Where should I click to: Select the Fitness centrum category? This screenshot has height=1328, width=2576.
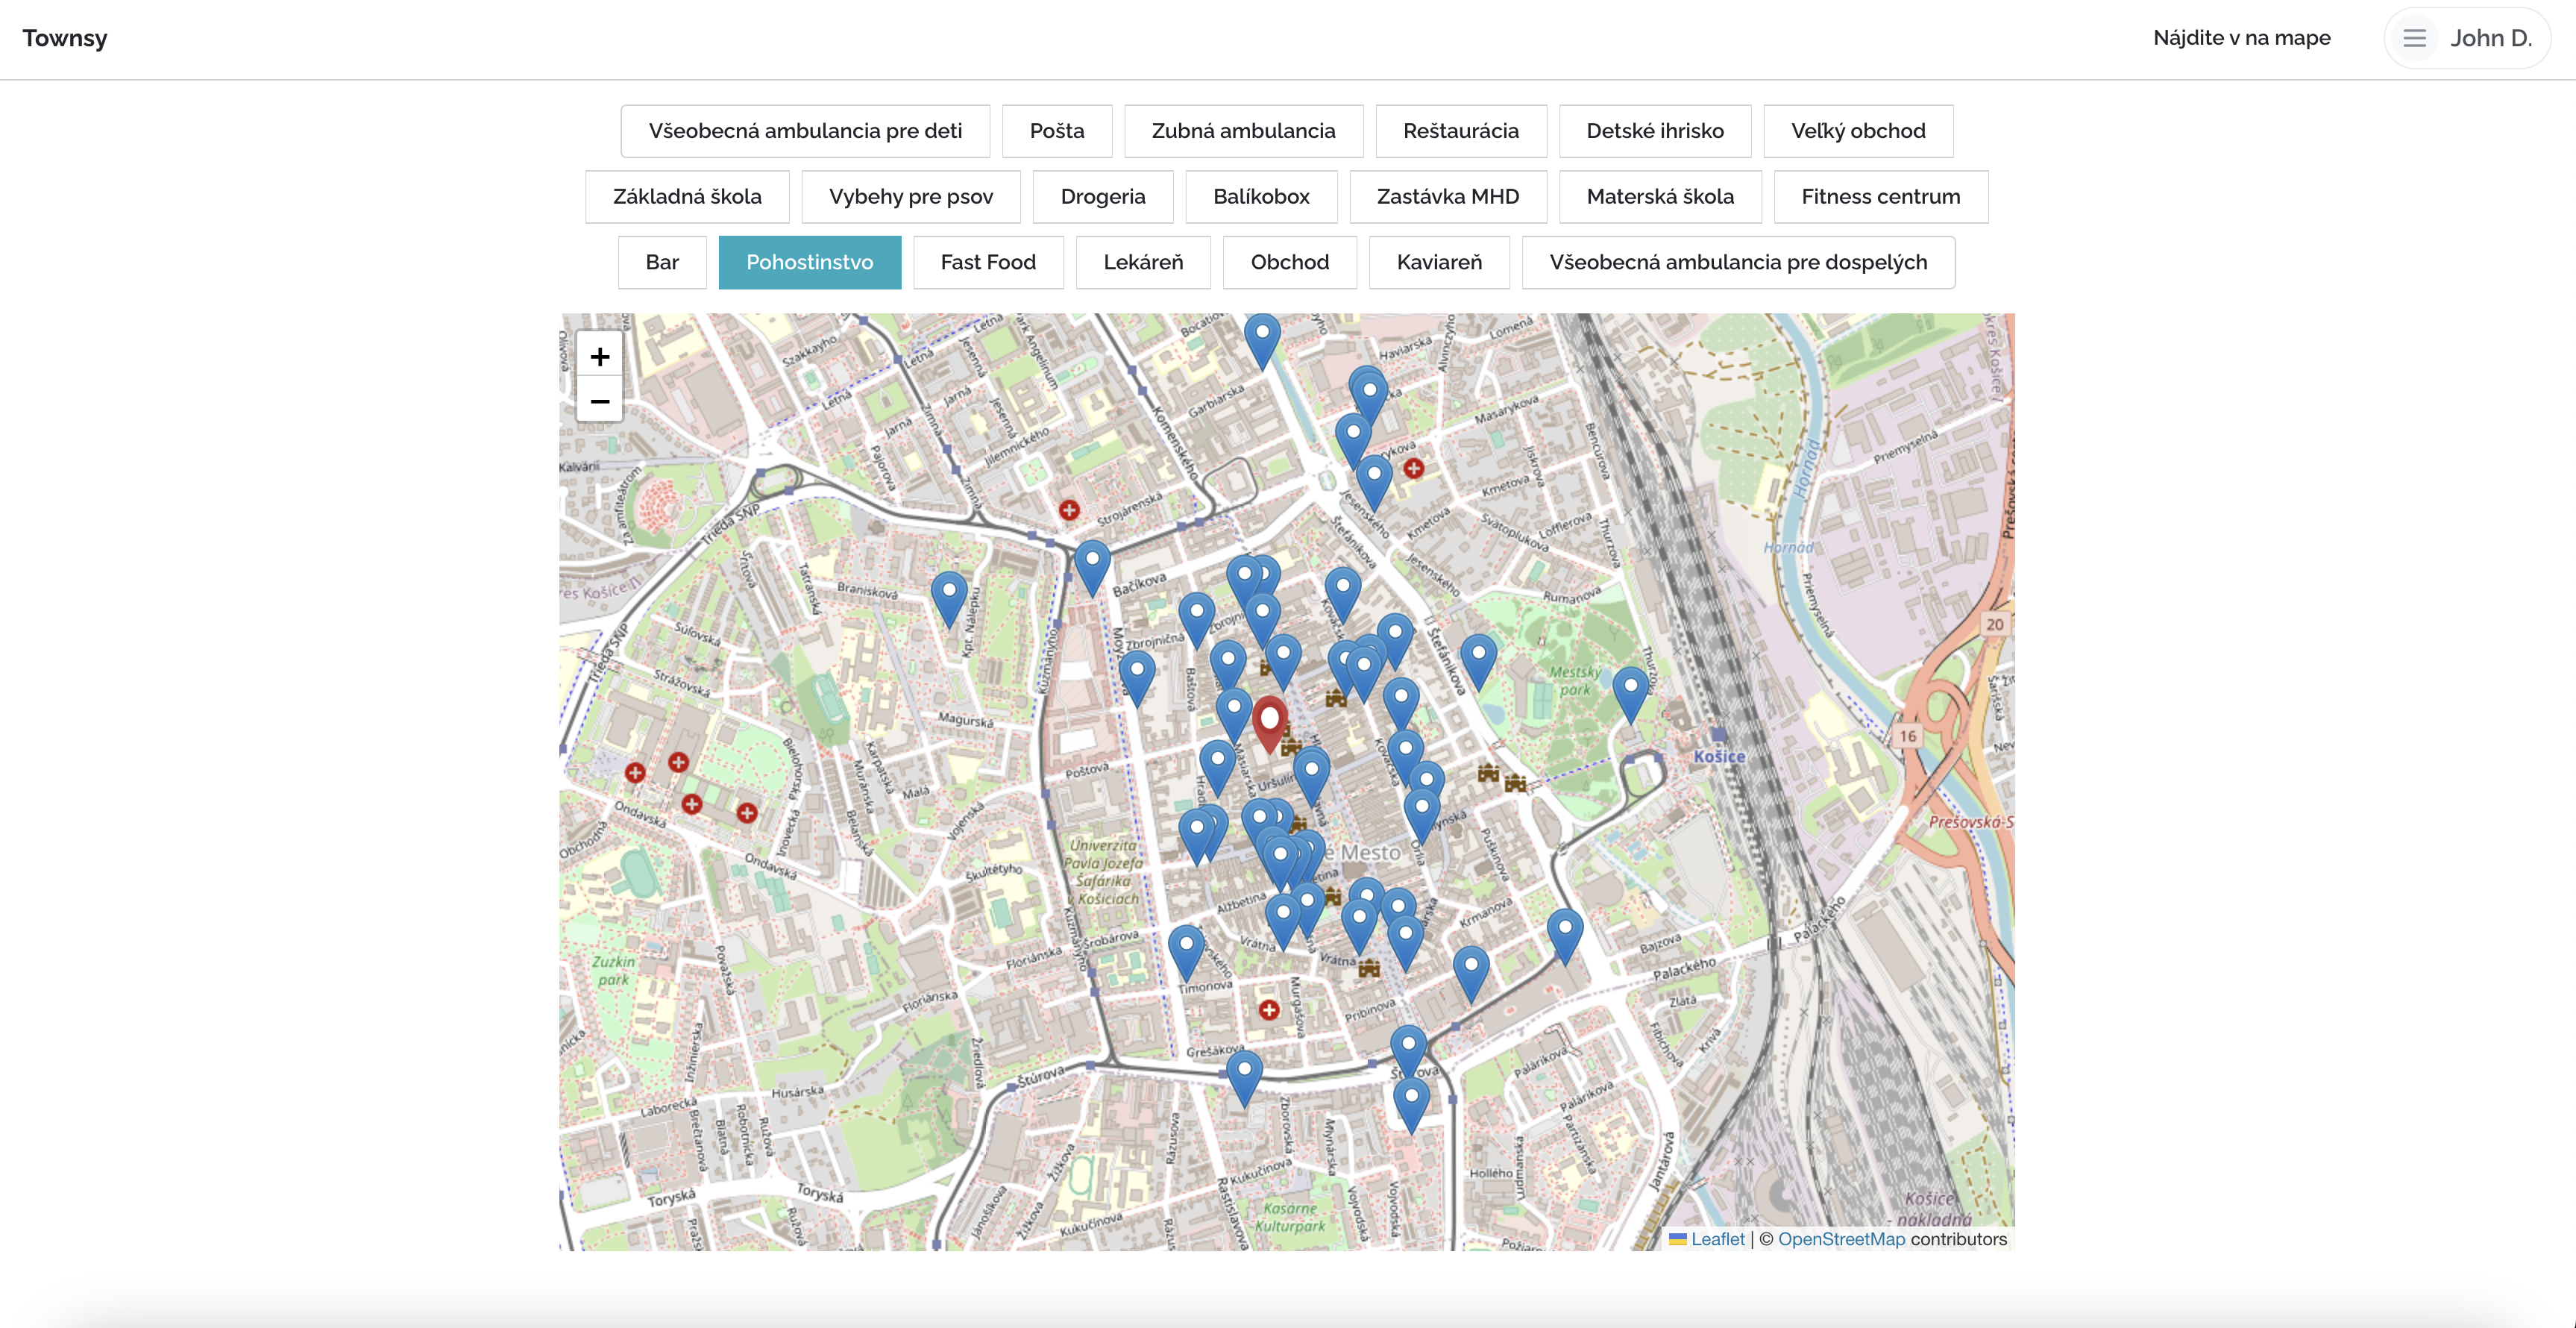click(1880, 197)
